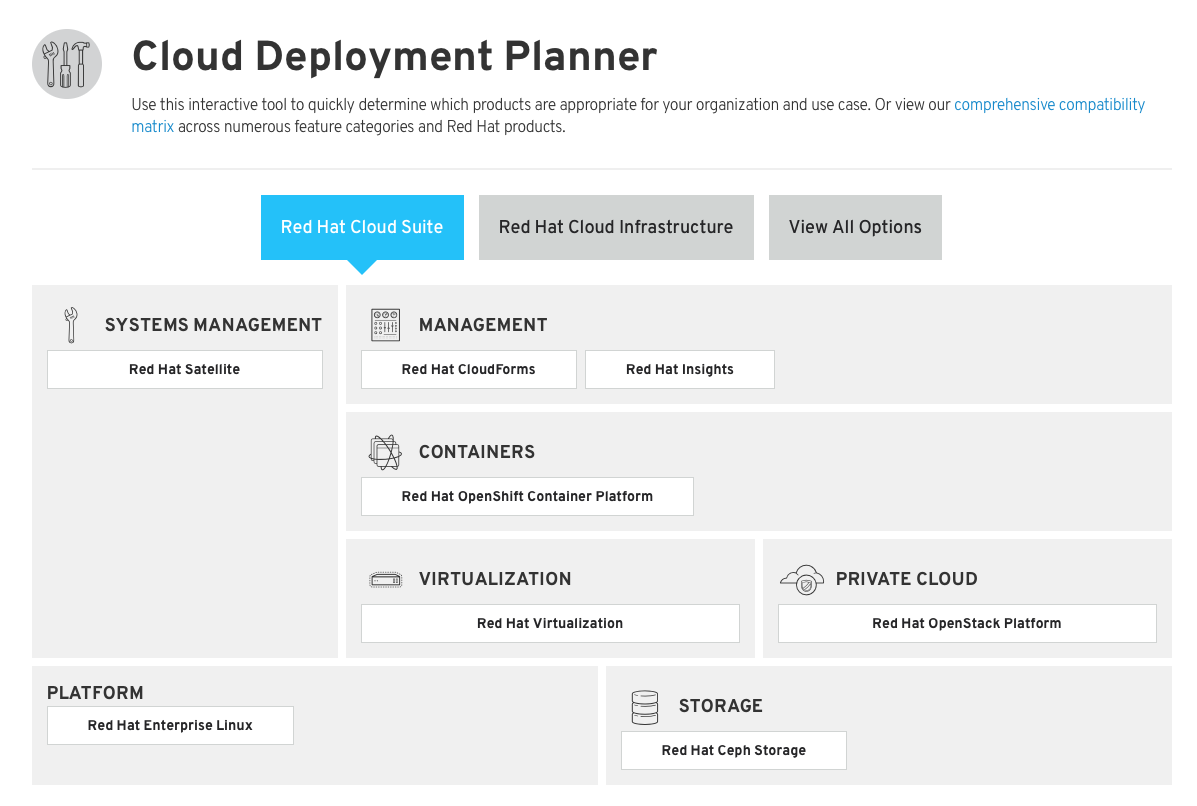Click the Cloud Deployment Planner tools icon

coord(66,63)
